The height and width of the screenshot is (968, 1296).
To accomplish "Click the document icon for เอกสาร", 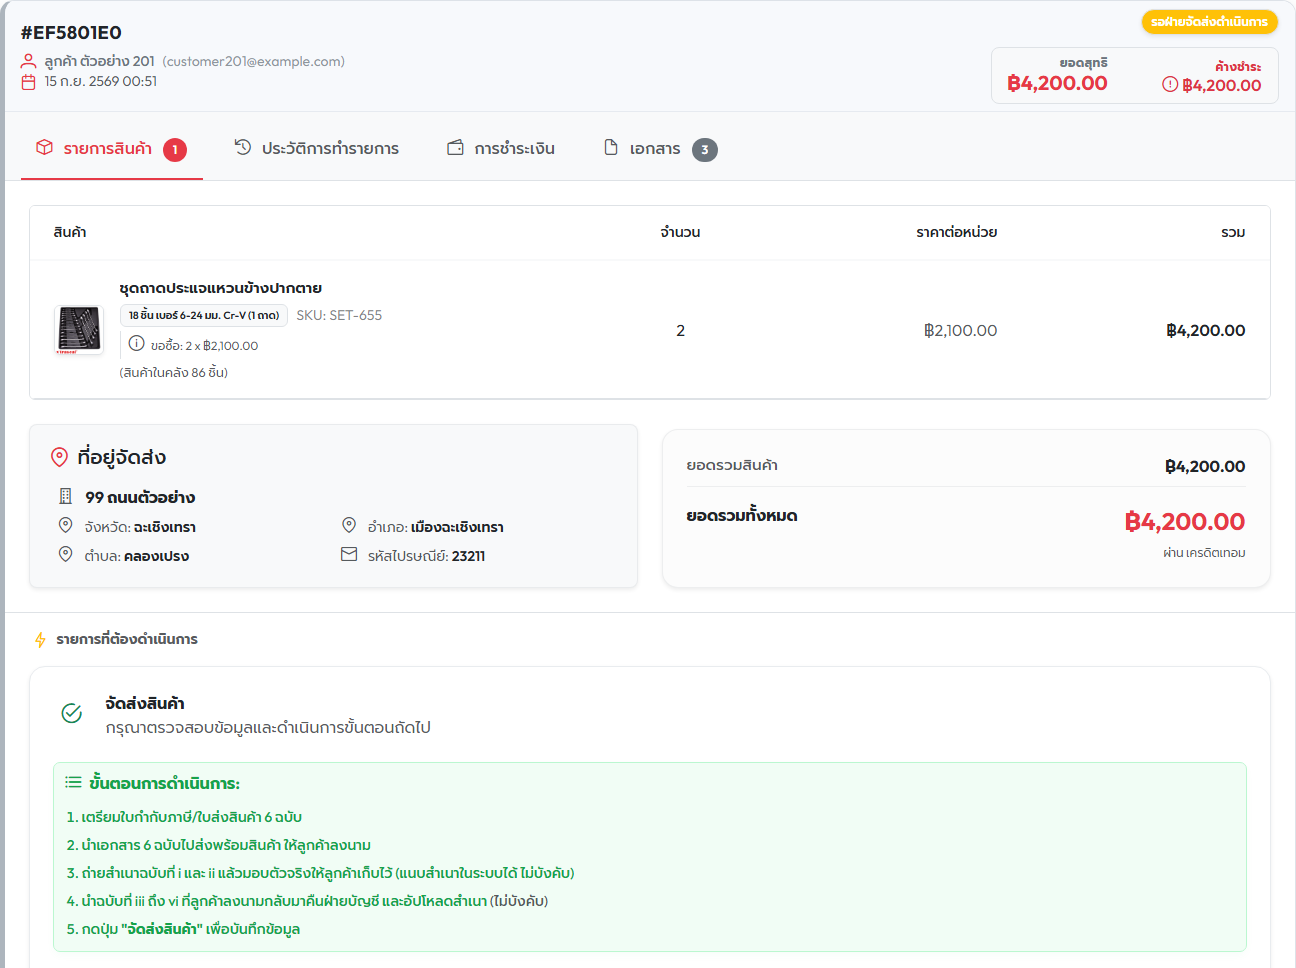I will [x=611, y=148].
